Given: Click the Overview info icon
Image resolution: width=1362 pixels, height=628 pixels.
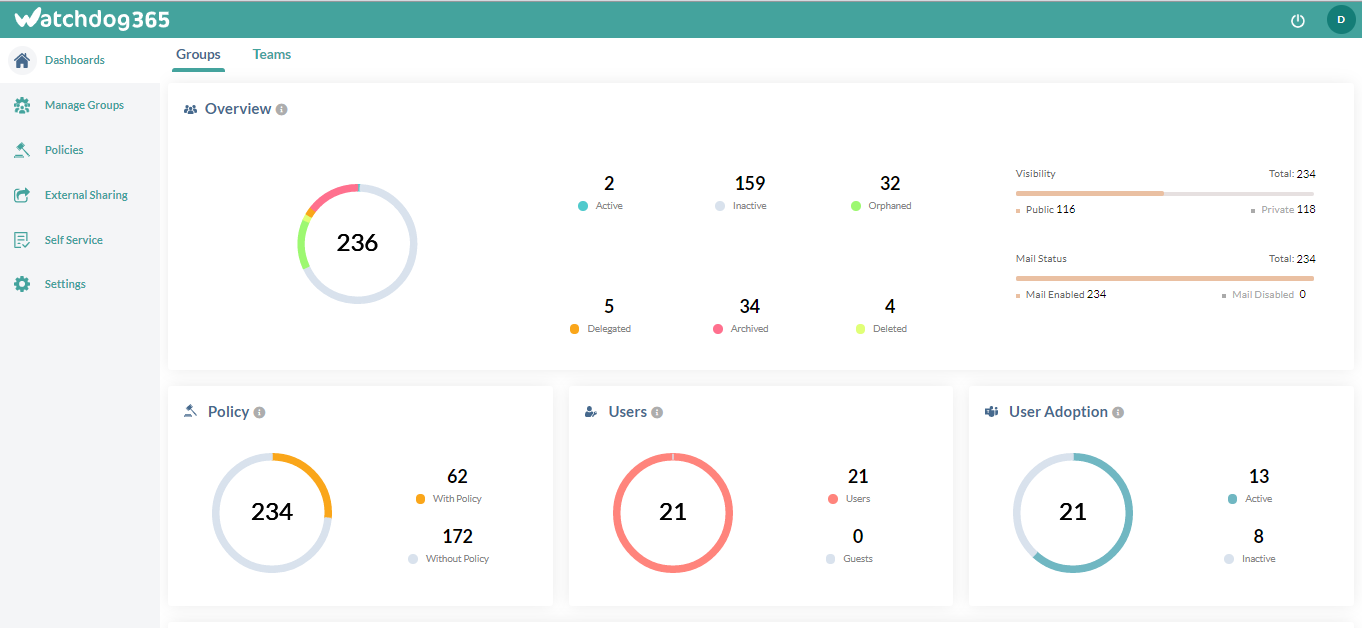Looking at the screenshot, I should (282, 109).
